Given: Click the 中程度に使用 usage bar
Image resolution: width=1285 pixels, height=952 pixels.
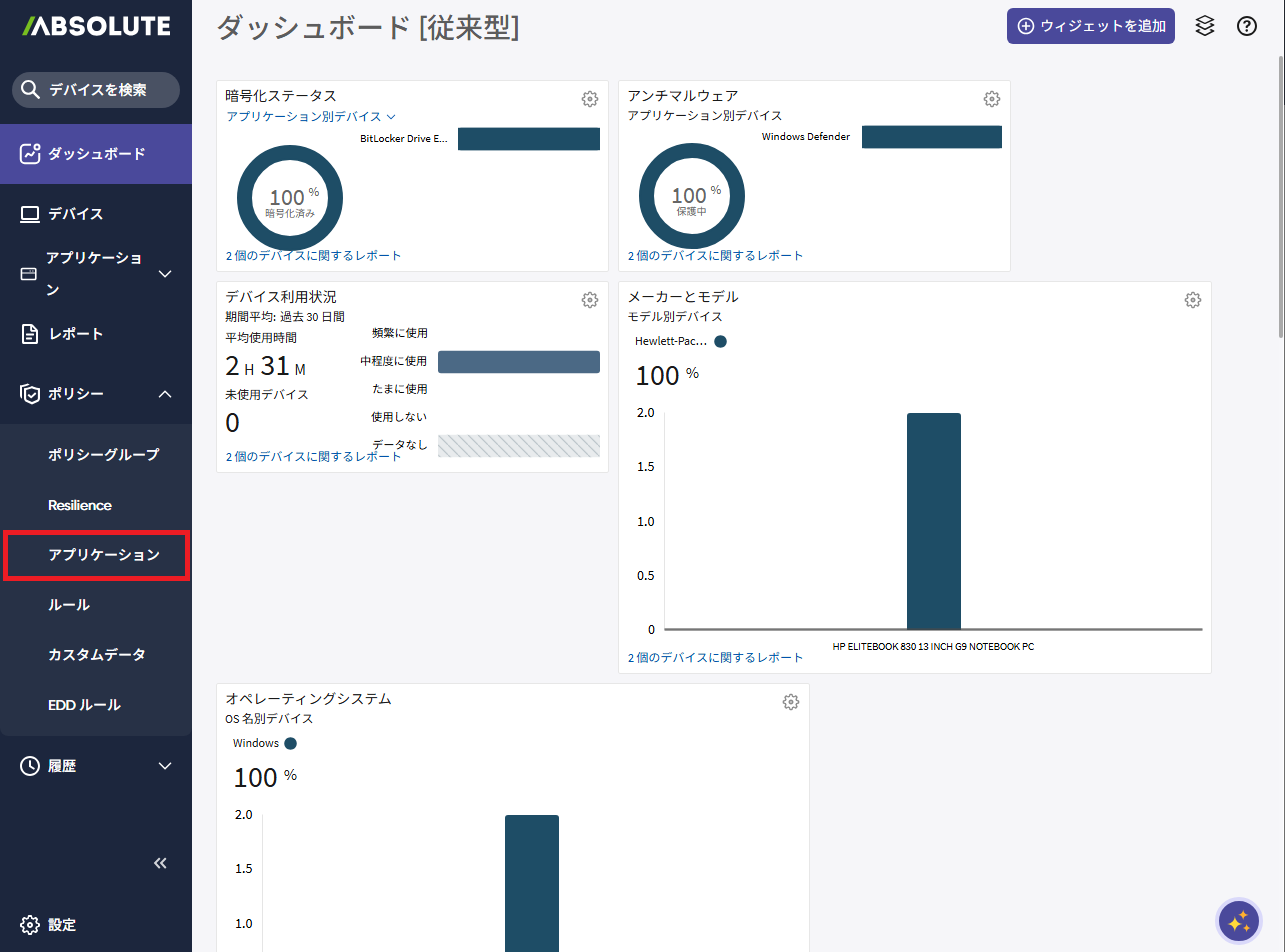Looking at the screenshot, I should (x=518, y=362).
